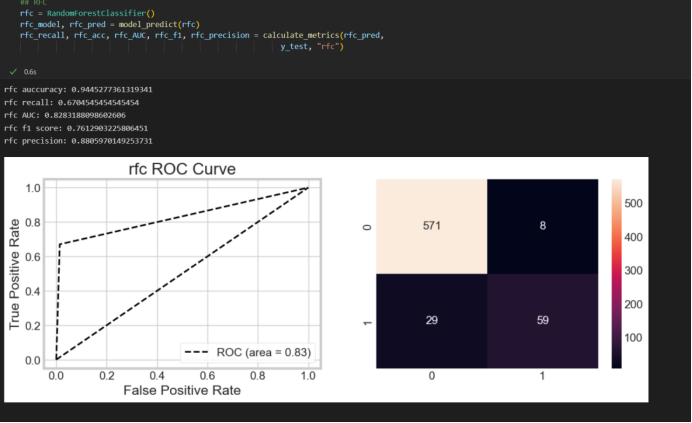Click the heatmap color scale bar
Image resolution: width=692 pixels, height=423 pixels.
pyautogui.click(x=615, y=274)
